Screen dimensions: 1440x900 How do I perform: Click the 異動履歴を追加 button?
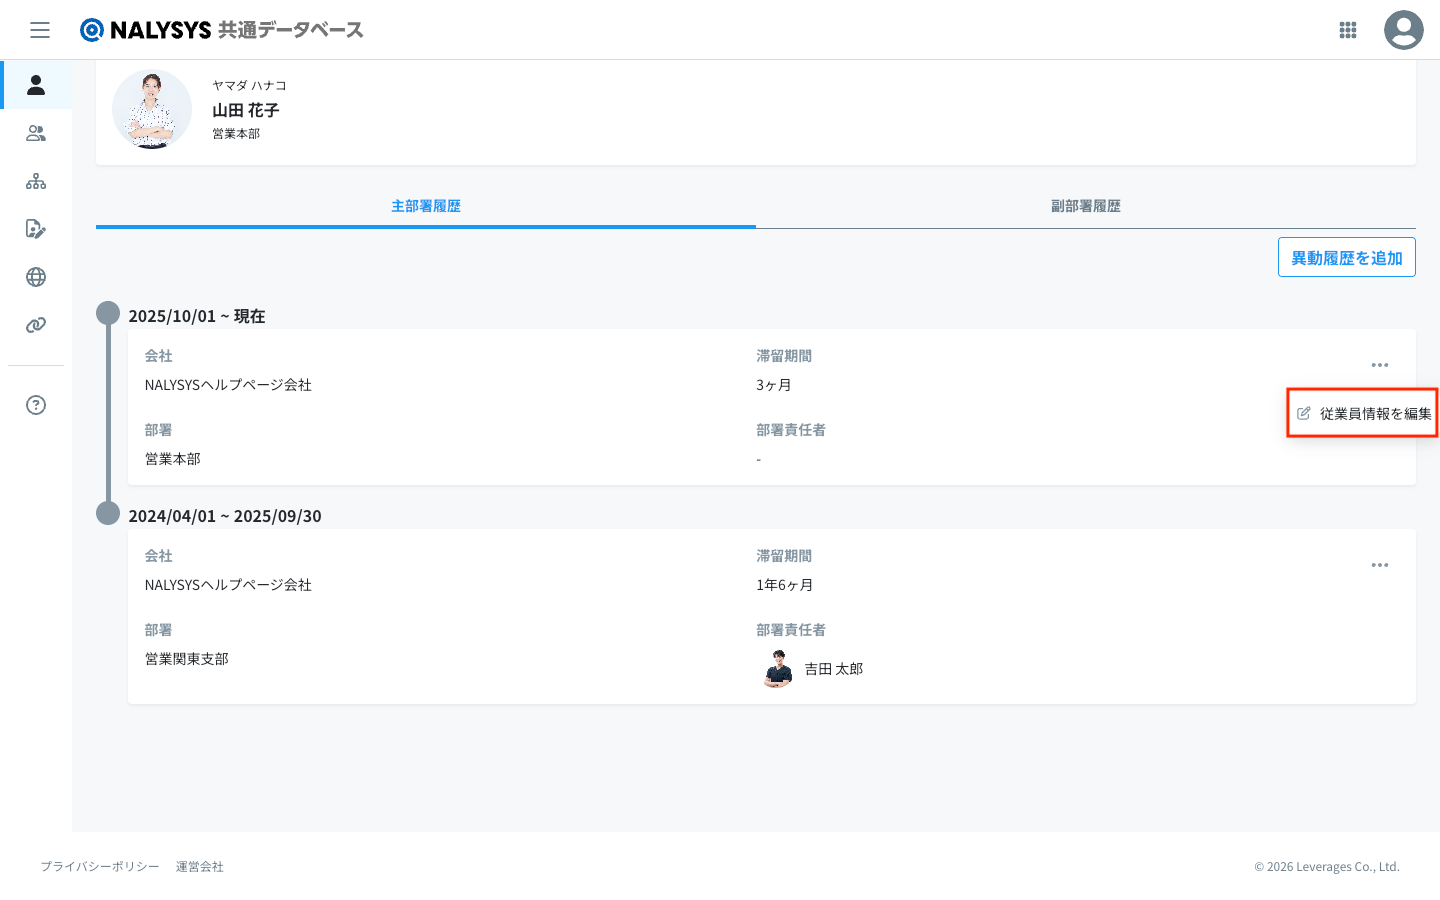1346,258
